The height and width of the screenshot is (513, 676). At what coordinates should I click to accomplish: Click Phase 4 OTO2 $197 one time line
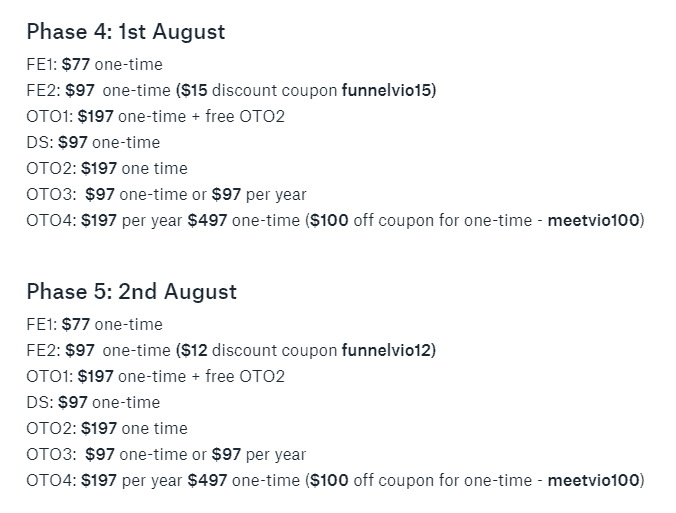click(x=107, y=169)
